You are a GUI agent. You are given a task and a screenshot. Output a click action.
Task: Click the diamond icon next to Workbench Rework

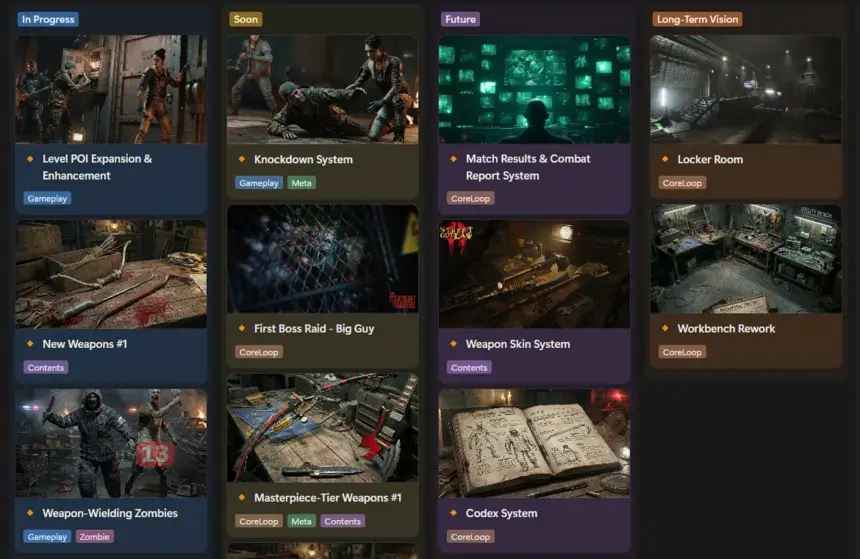click(x=666, y=328)
